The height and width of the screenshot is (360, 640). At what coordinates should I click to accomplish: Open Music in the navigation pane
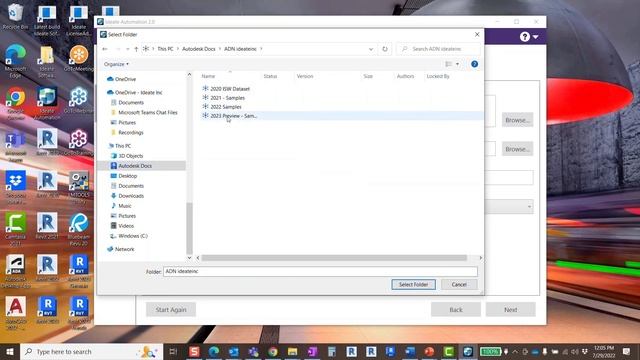[x=121, y=206]
